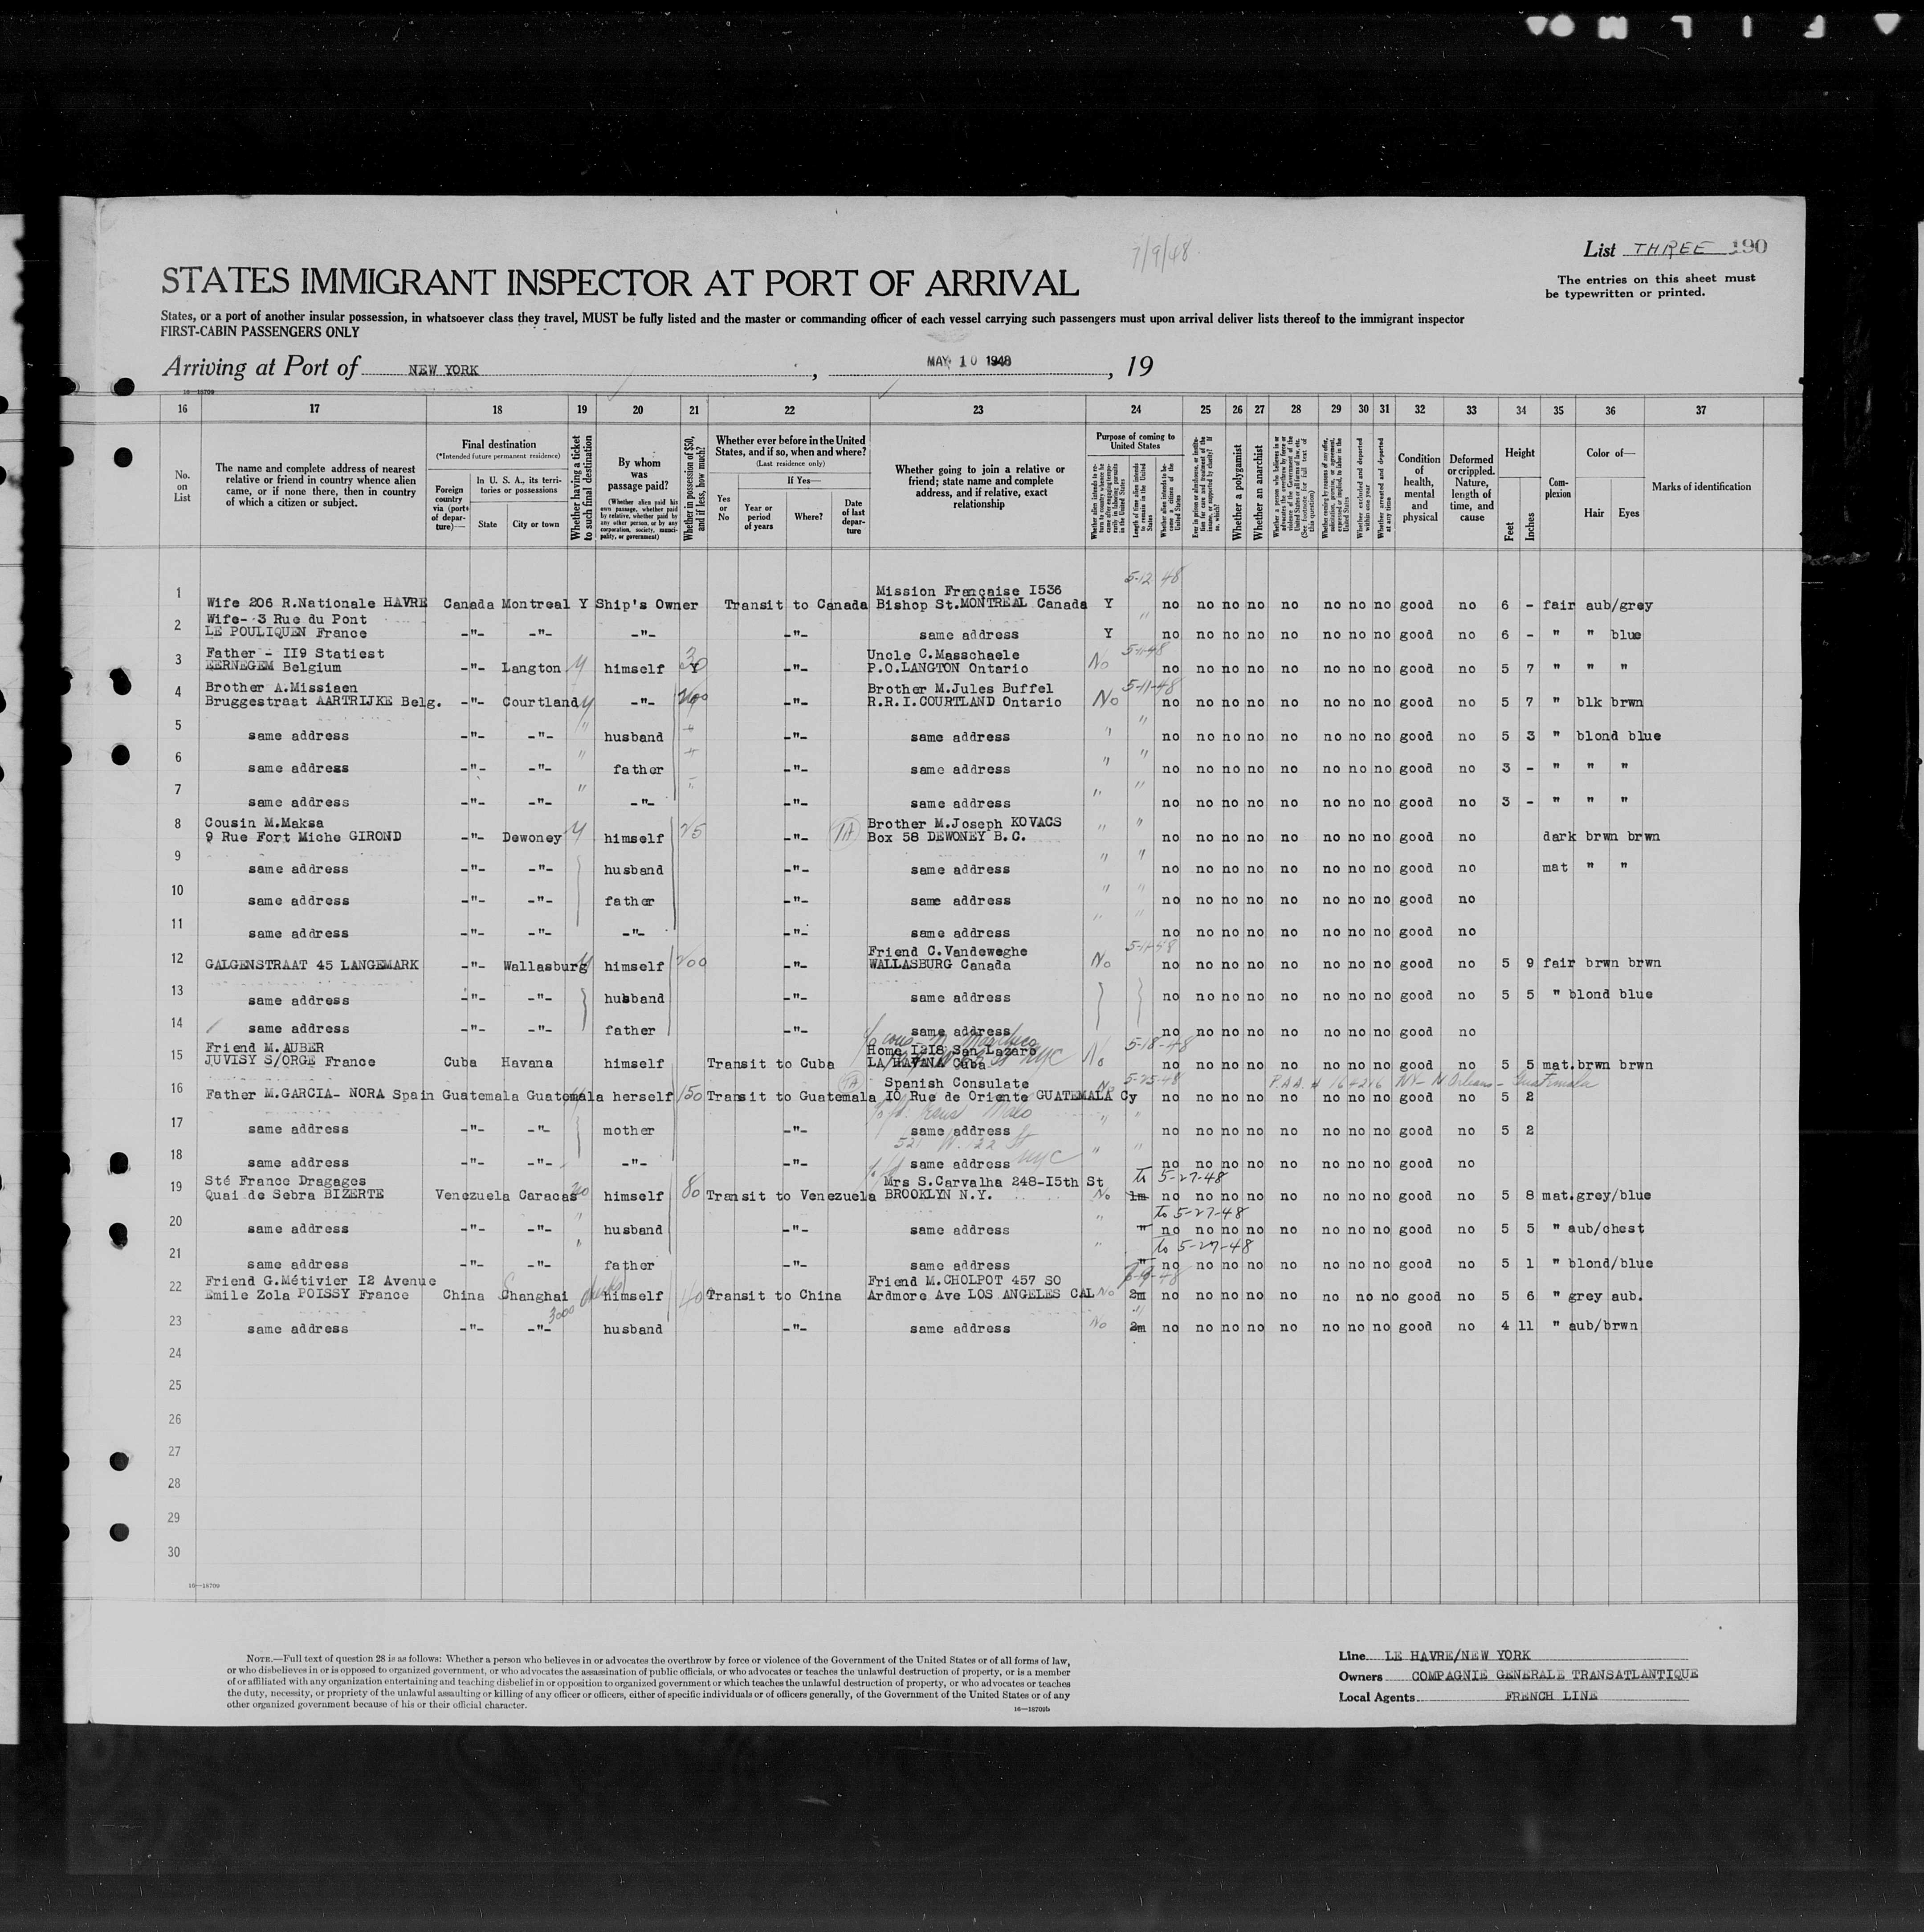Click 'mat.grey/blue' complexion entry in row 19
This screenshot has width=1924, height=1932.
click(x=1596, y=1195)
